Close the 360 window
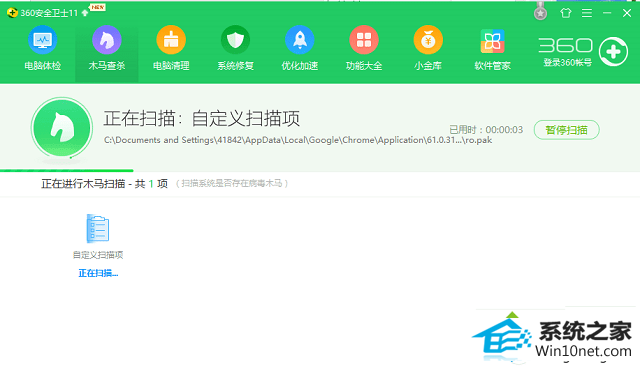 pos(627,13)
